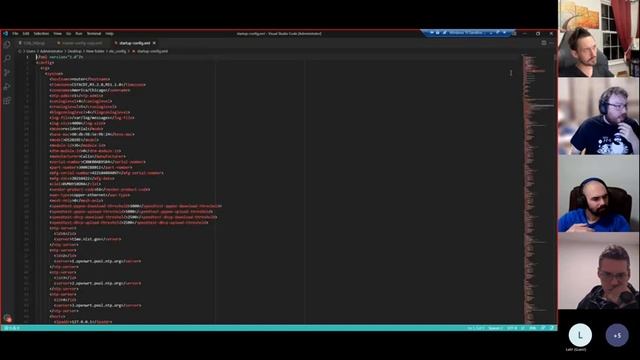Switch to the first editor tab

[34, 43]
